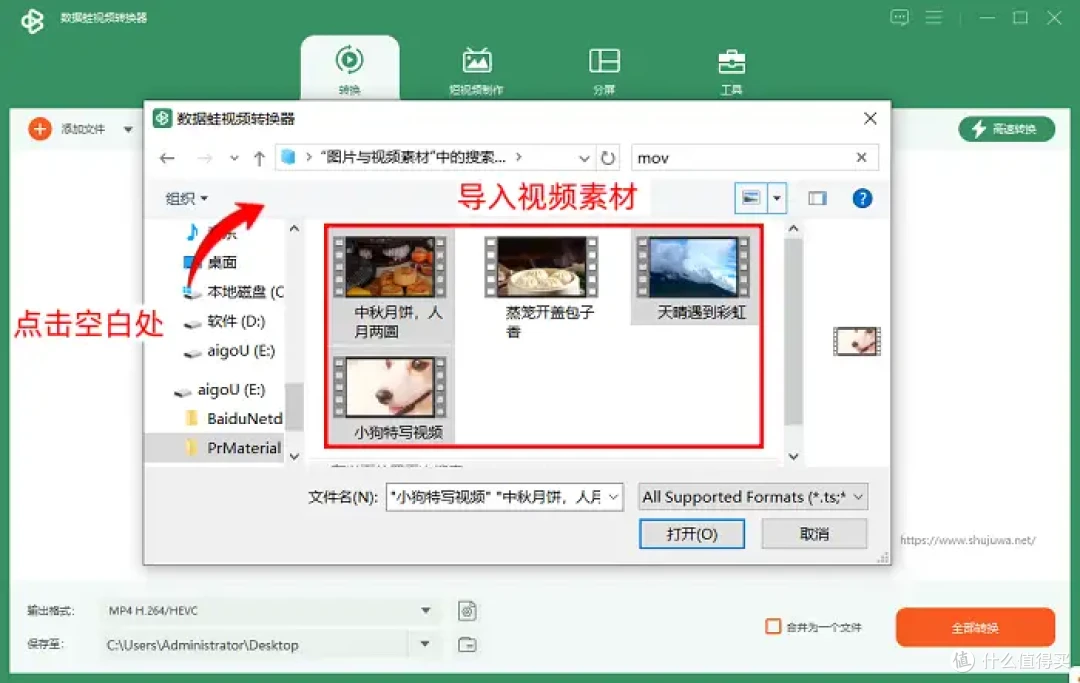This screenshot has width=1080, height=683.
Task: Click the blue help question icon
Action: tap(862, 198)
